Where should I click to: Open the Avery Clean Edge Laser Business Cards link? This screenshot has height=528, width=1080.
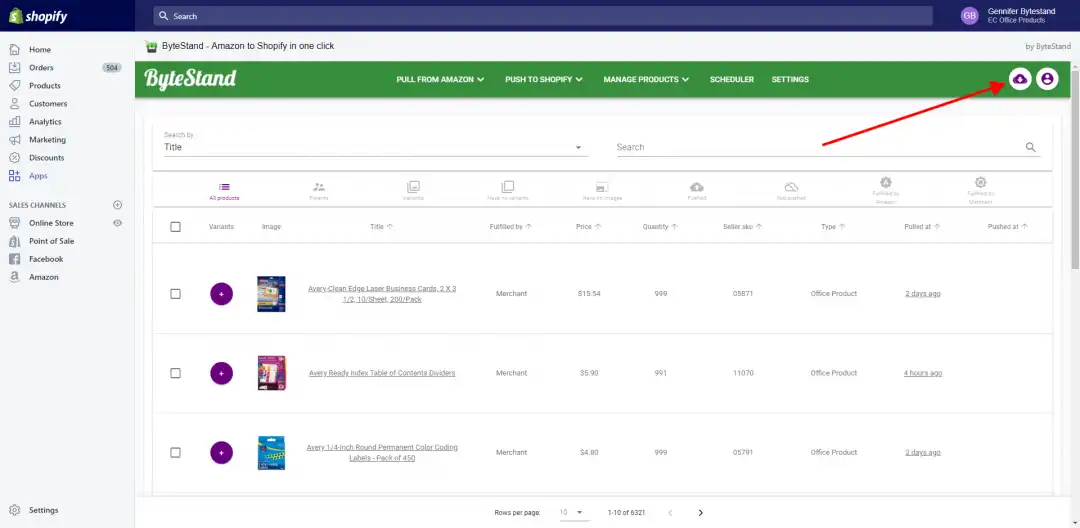click(x=382, y=294)
